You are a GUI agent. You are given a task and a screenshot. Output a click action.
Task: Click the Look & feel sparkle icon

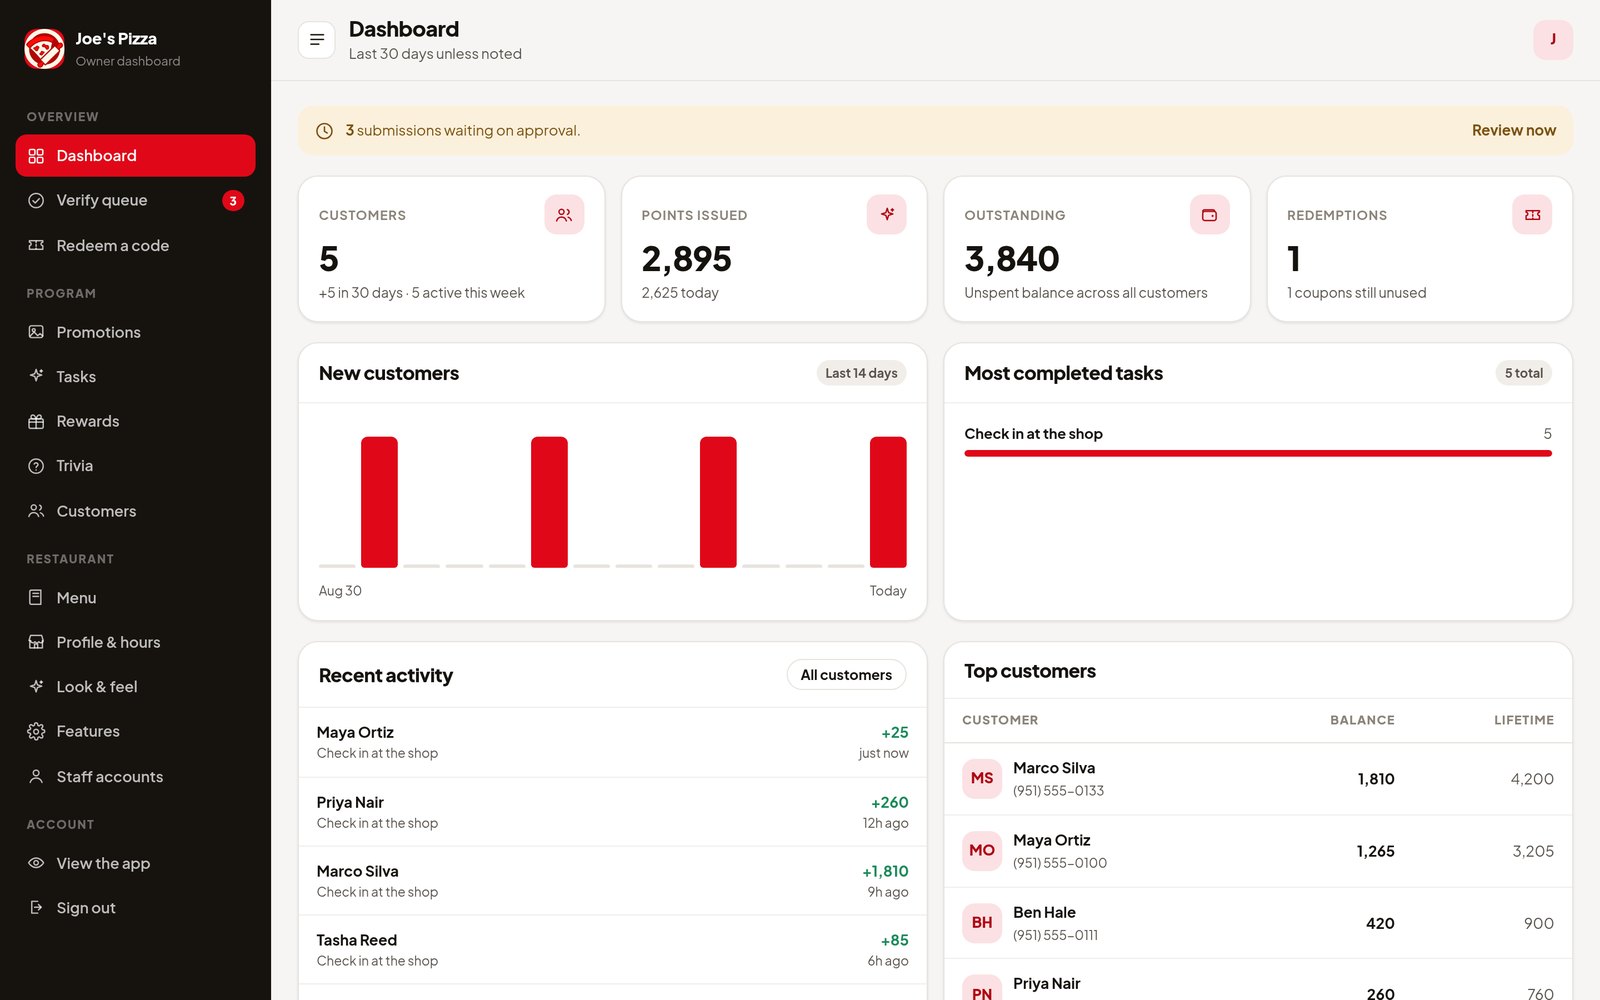point(36,686)
